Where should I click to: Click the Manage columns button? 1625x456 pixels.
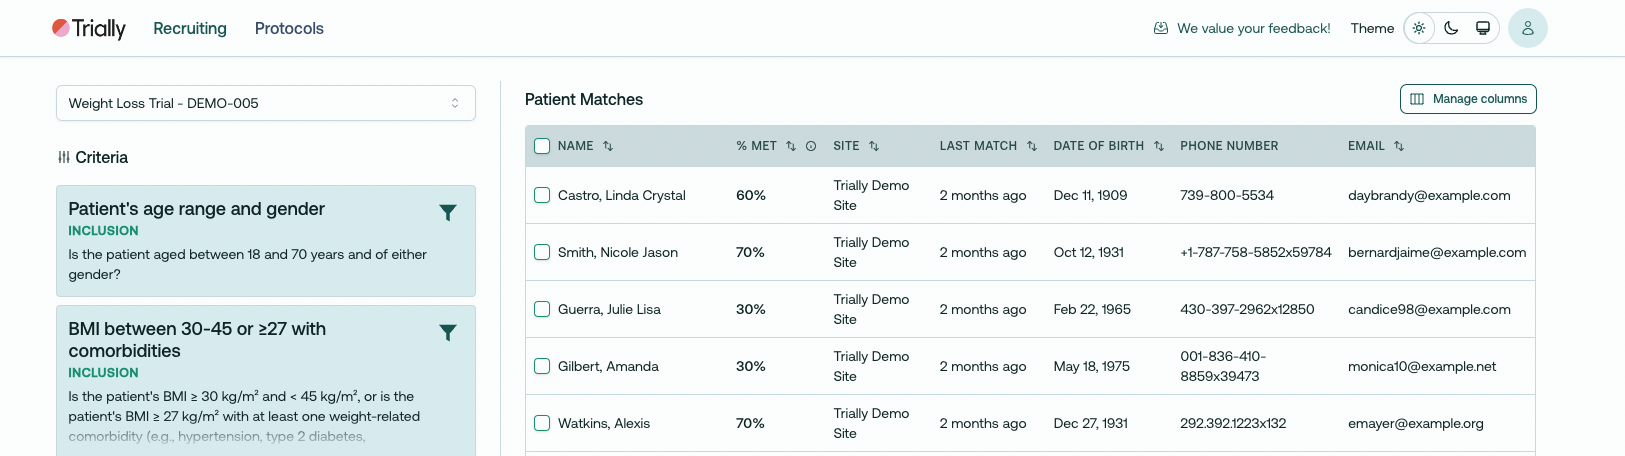[x=1468, y=99]
